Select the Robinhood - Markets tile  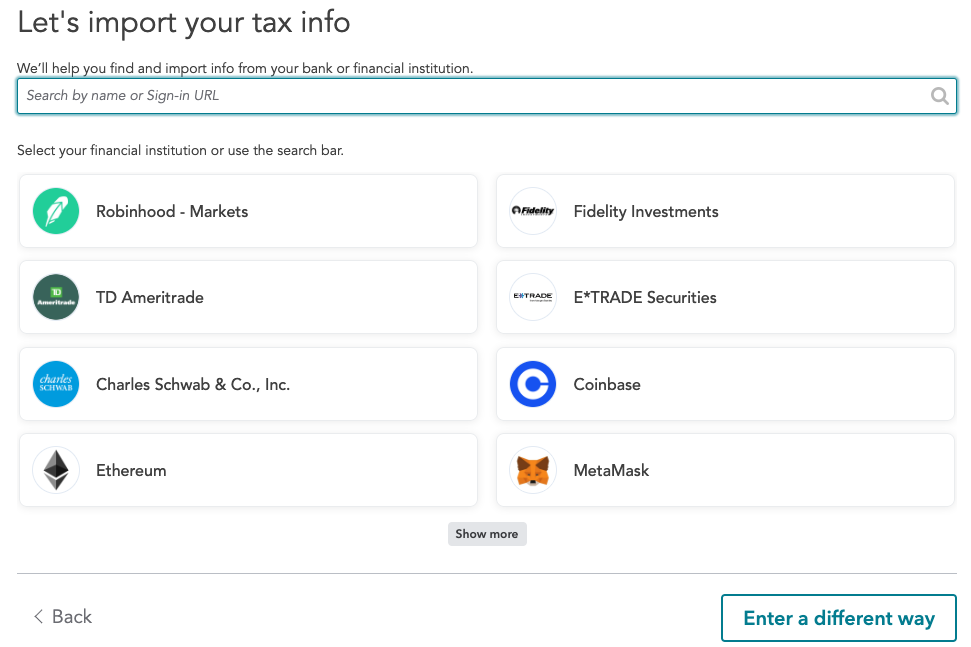coord(247,211)
